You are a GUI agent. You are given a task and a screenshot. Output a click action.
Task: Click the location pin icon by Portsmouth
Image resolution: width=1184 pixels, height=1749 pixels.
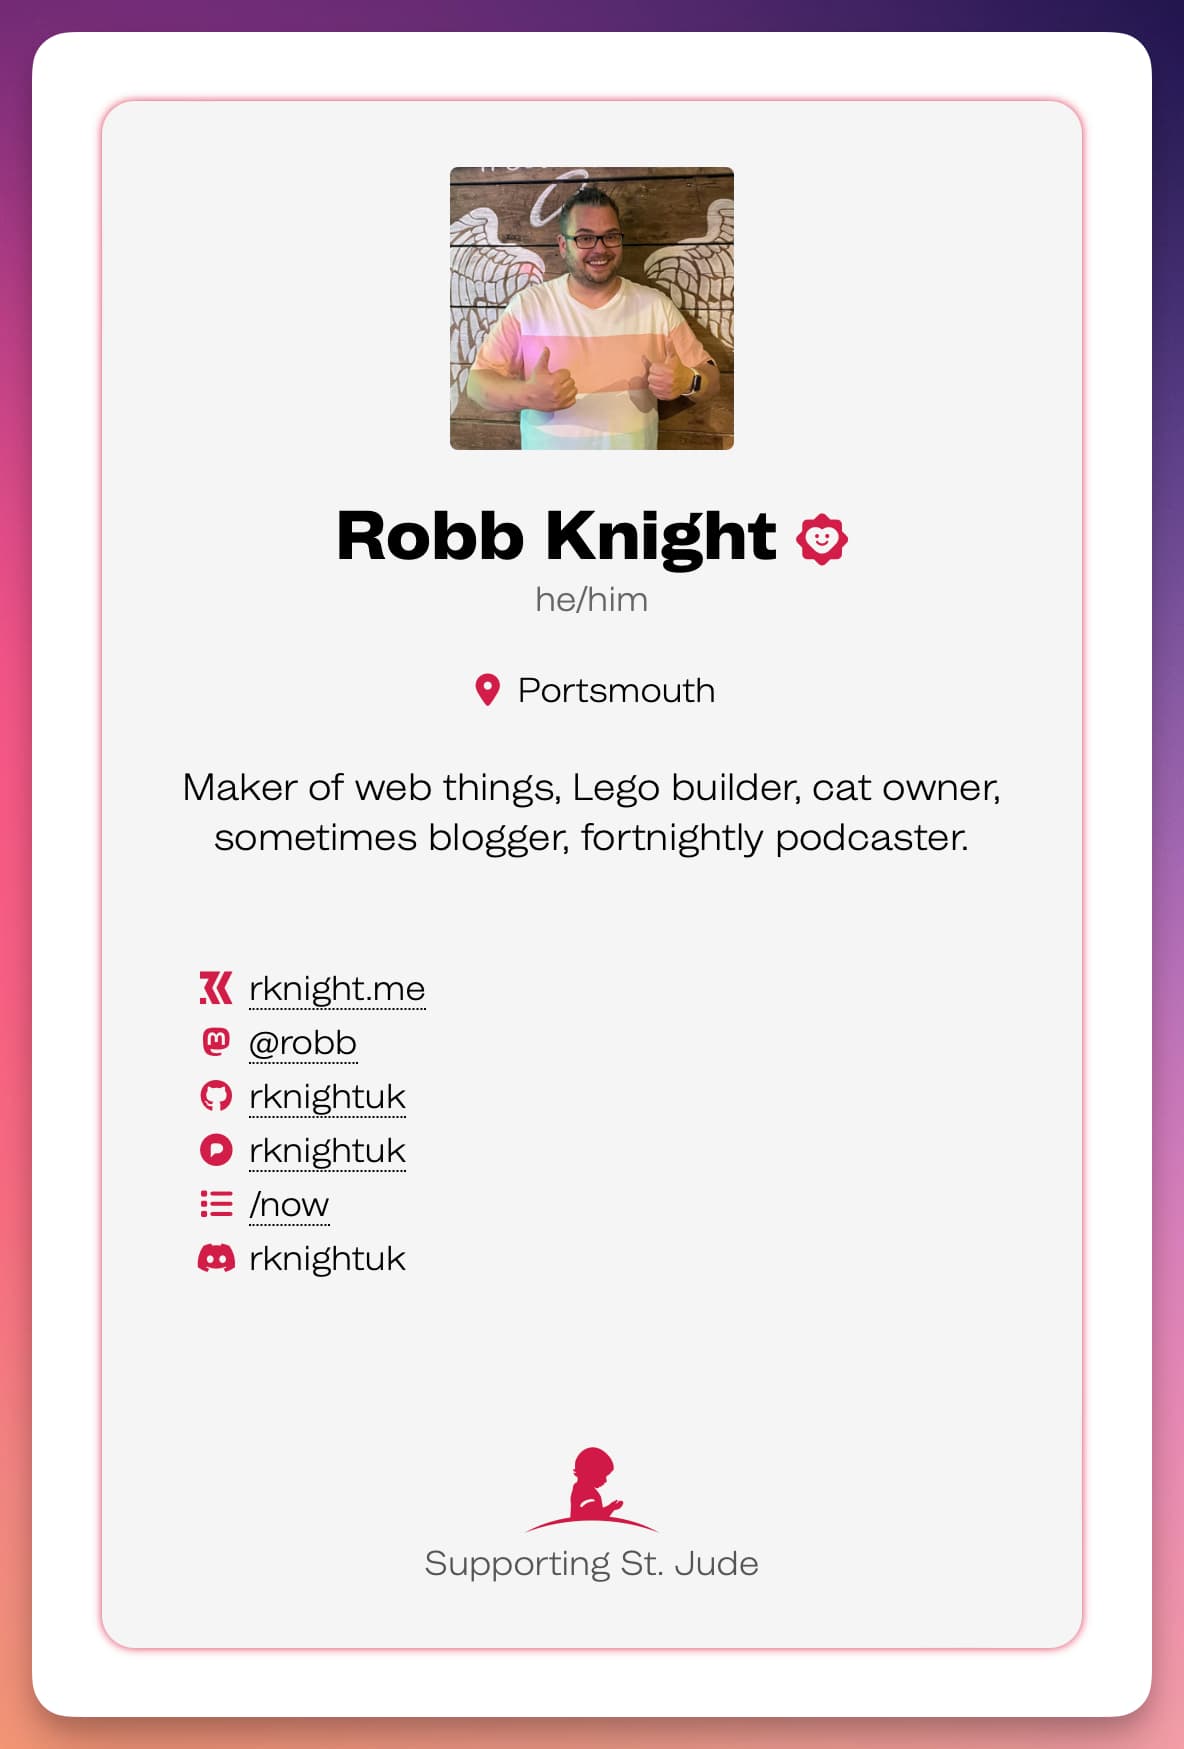pos(487,690)
